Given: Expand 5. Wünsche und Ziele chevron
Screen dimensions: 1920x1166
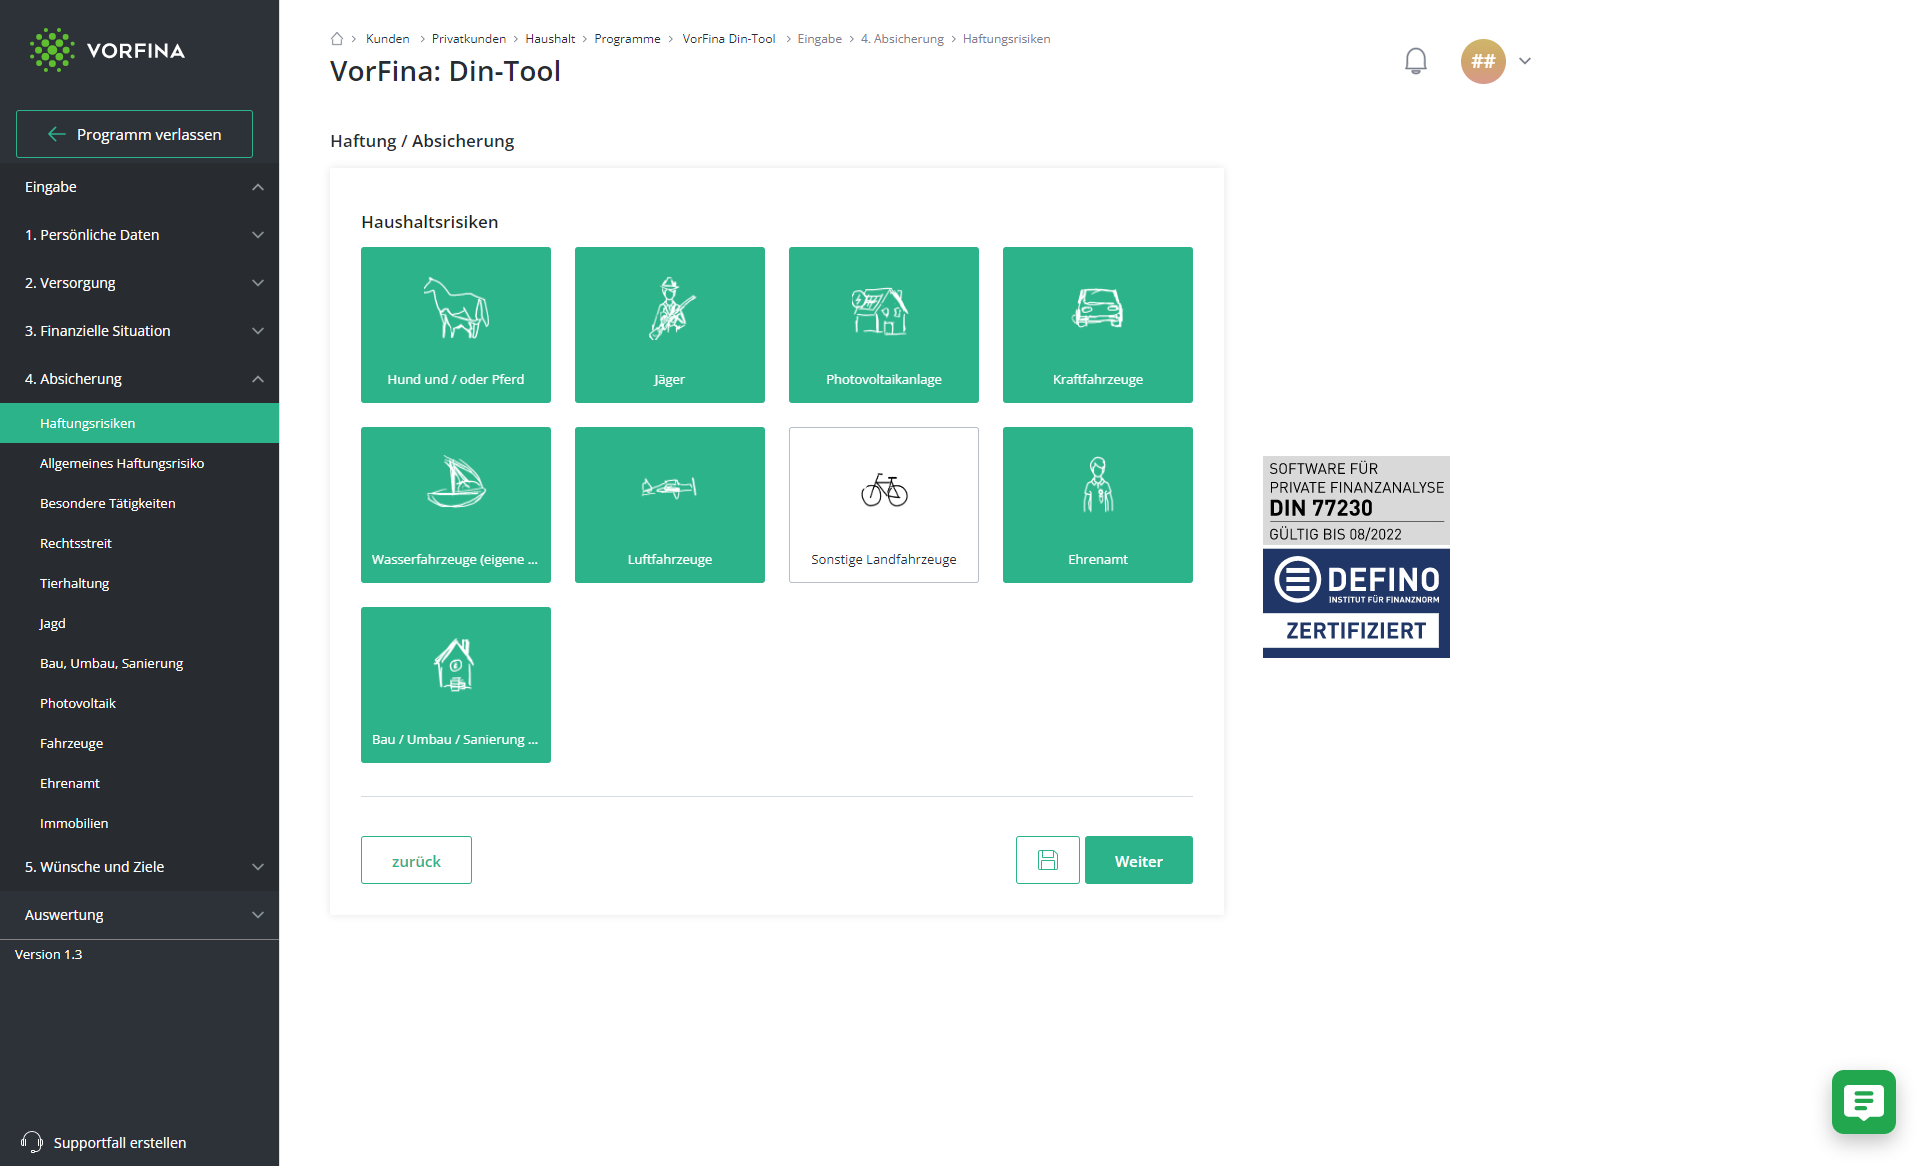Looking at the screenshot, I should (258, 867).
